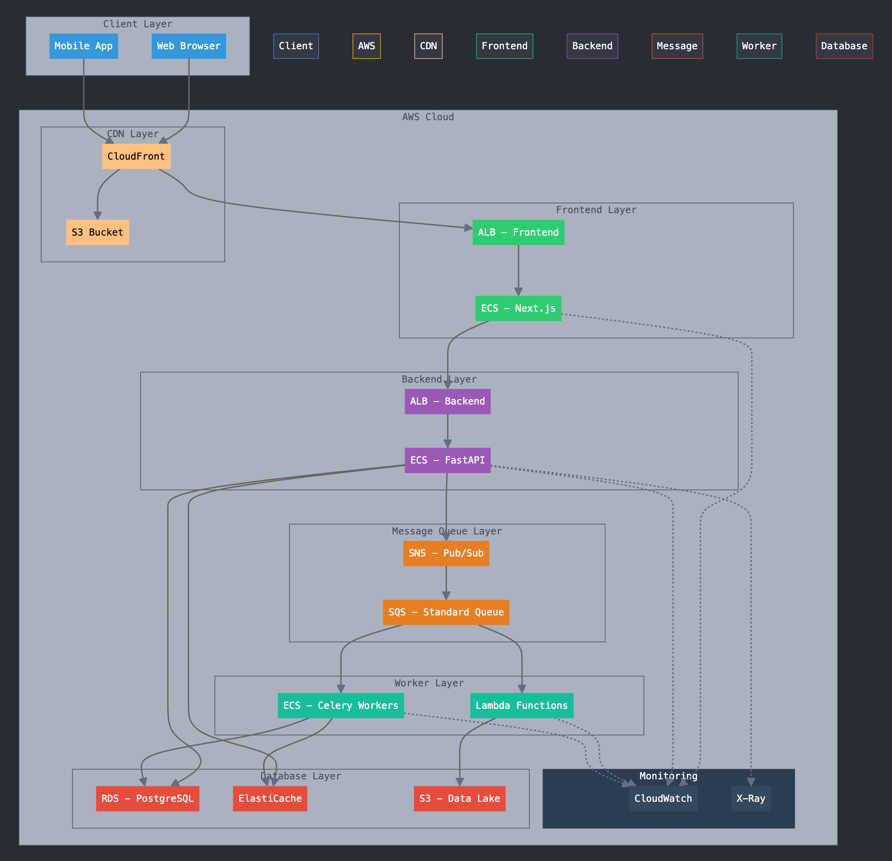This screenshot has width=892, height=861.
Task: Select the Web Browser node
Action: click(x=189, y=46)
